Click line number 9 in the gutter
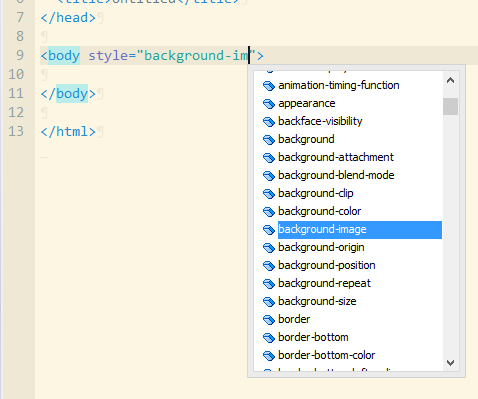This screenshot has height=399, width=478. [20, 55]
